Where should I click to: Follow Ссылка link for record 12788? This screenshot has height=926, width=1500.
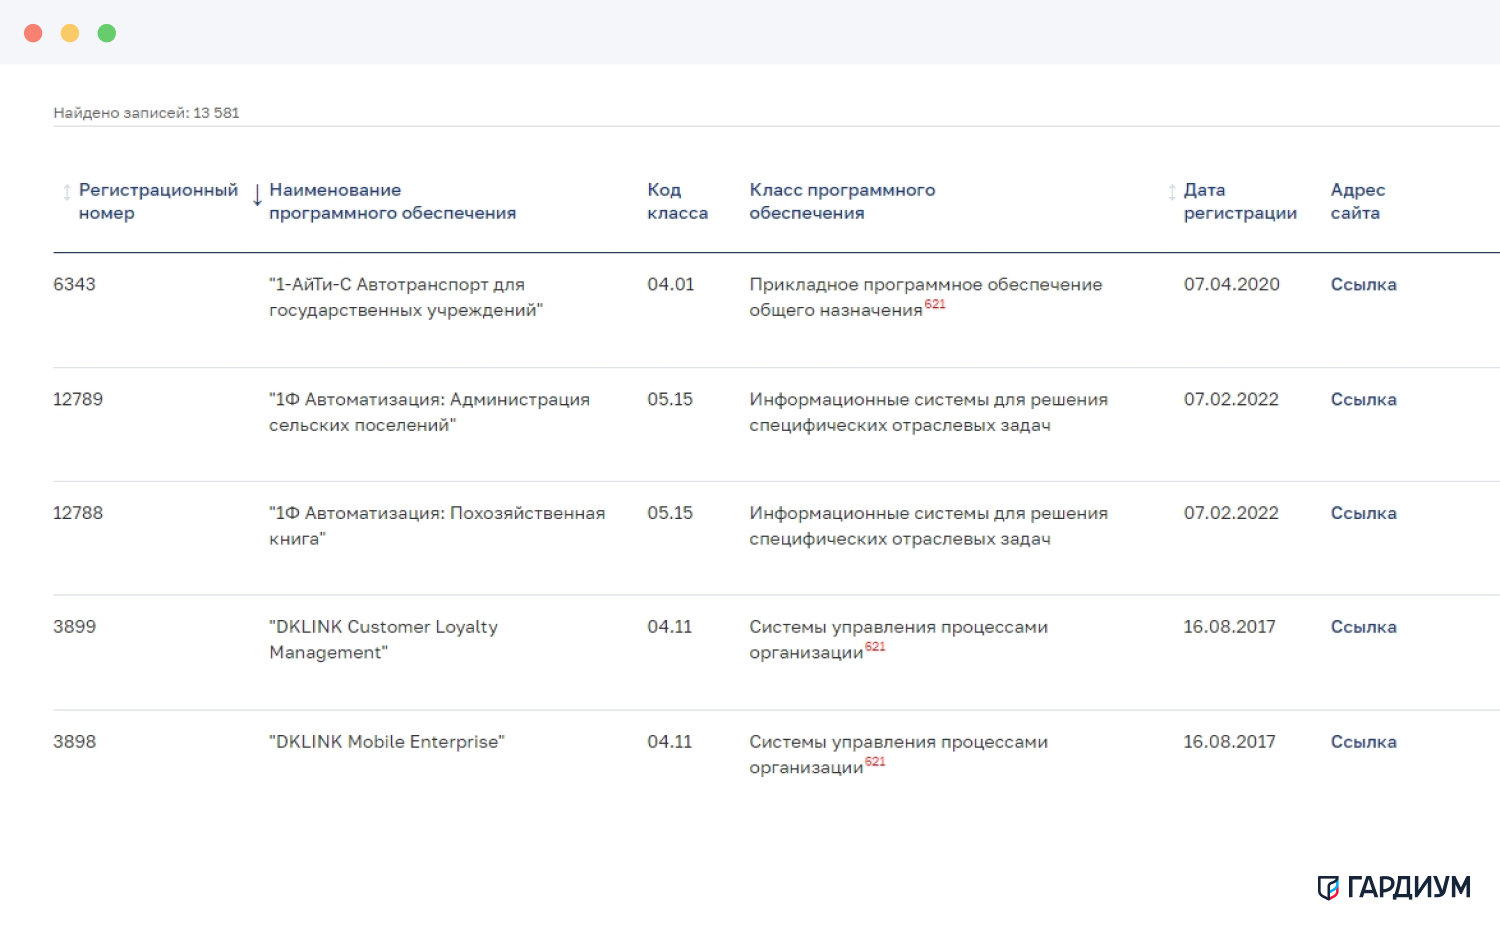click(x=1363, y=514)
